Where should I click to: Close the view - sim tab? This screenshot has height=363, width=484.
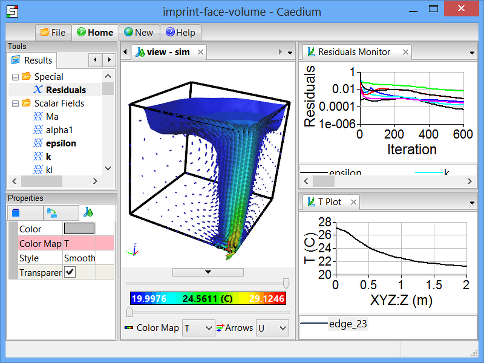200,52
